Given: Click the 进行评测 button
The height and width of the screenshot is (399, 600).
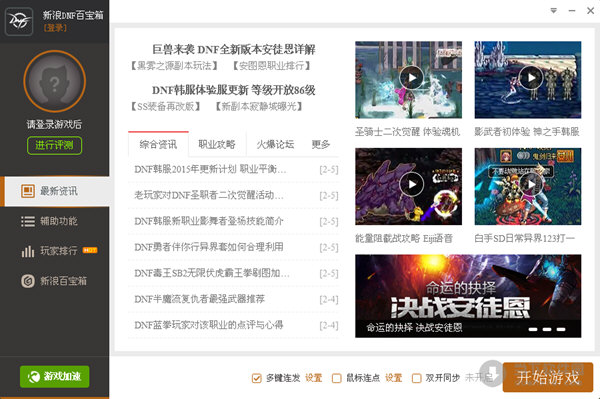Looking at the screenshot, I should [x=54, y=145].
